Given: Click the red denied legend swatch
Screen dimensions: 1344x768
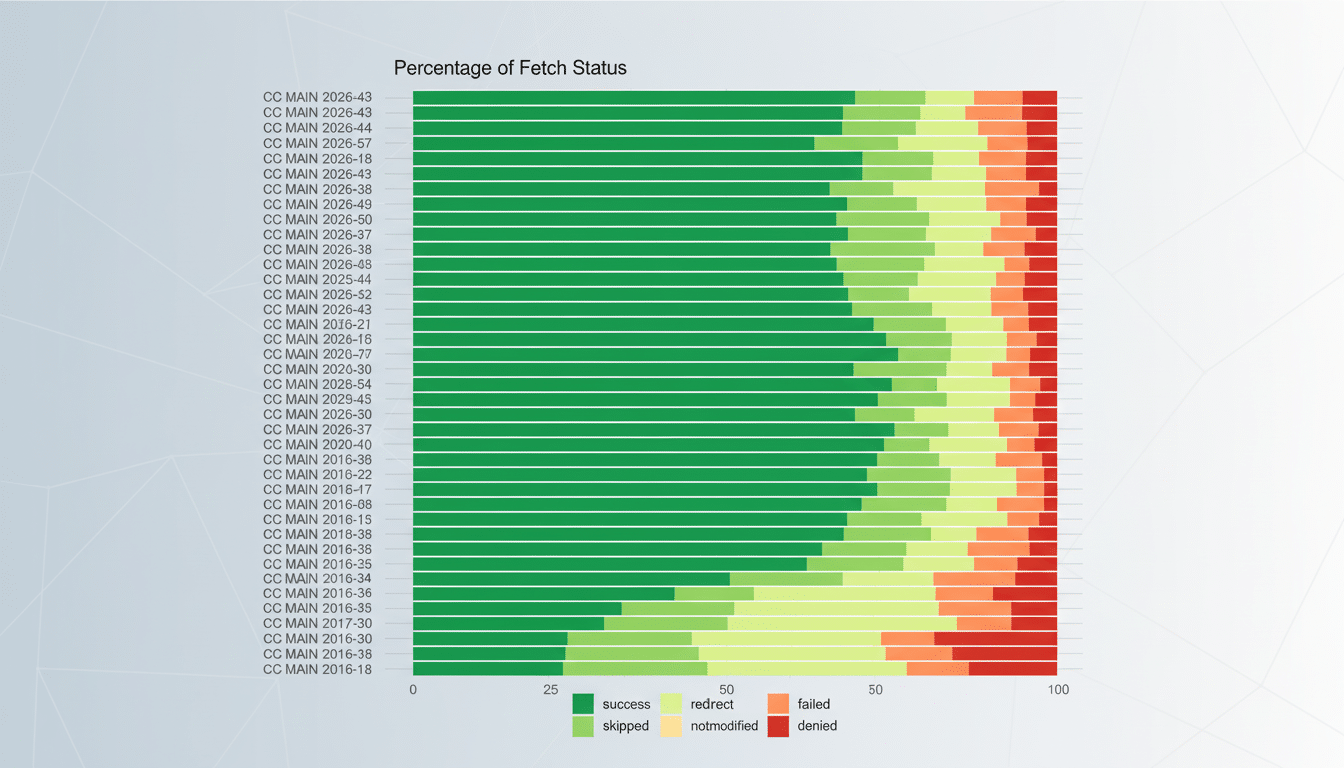Looking at the screenshot, I should [778, 726].
